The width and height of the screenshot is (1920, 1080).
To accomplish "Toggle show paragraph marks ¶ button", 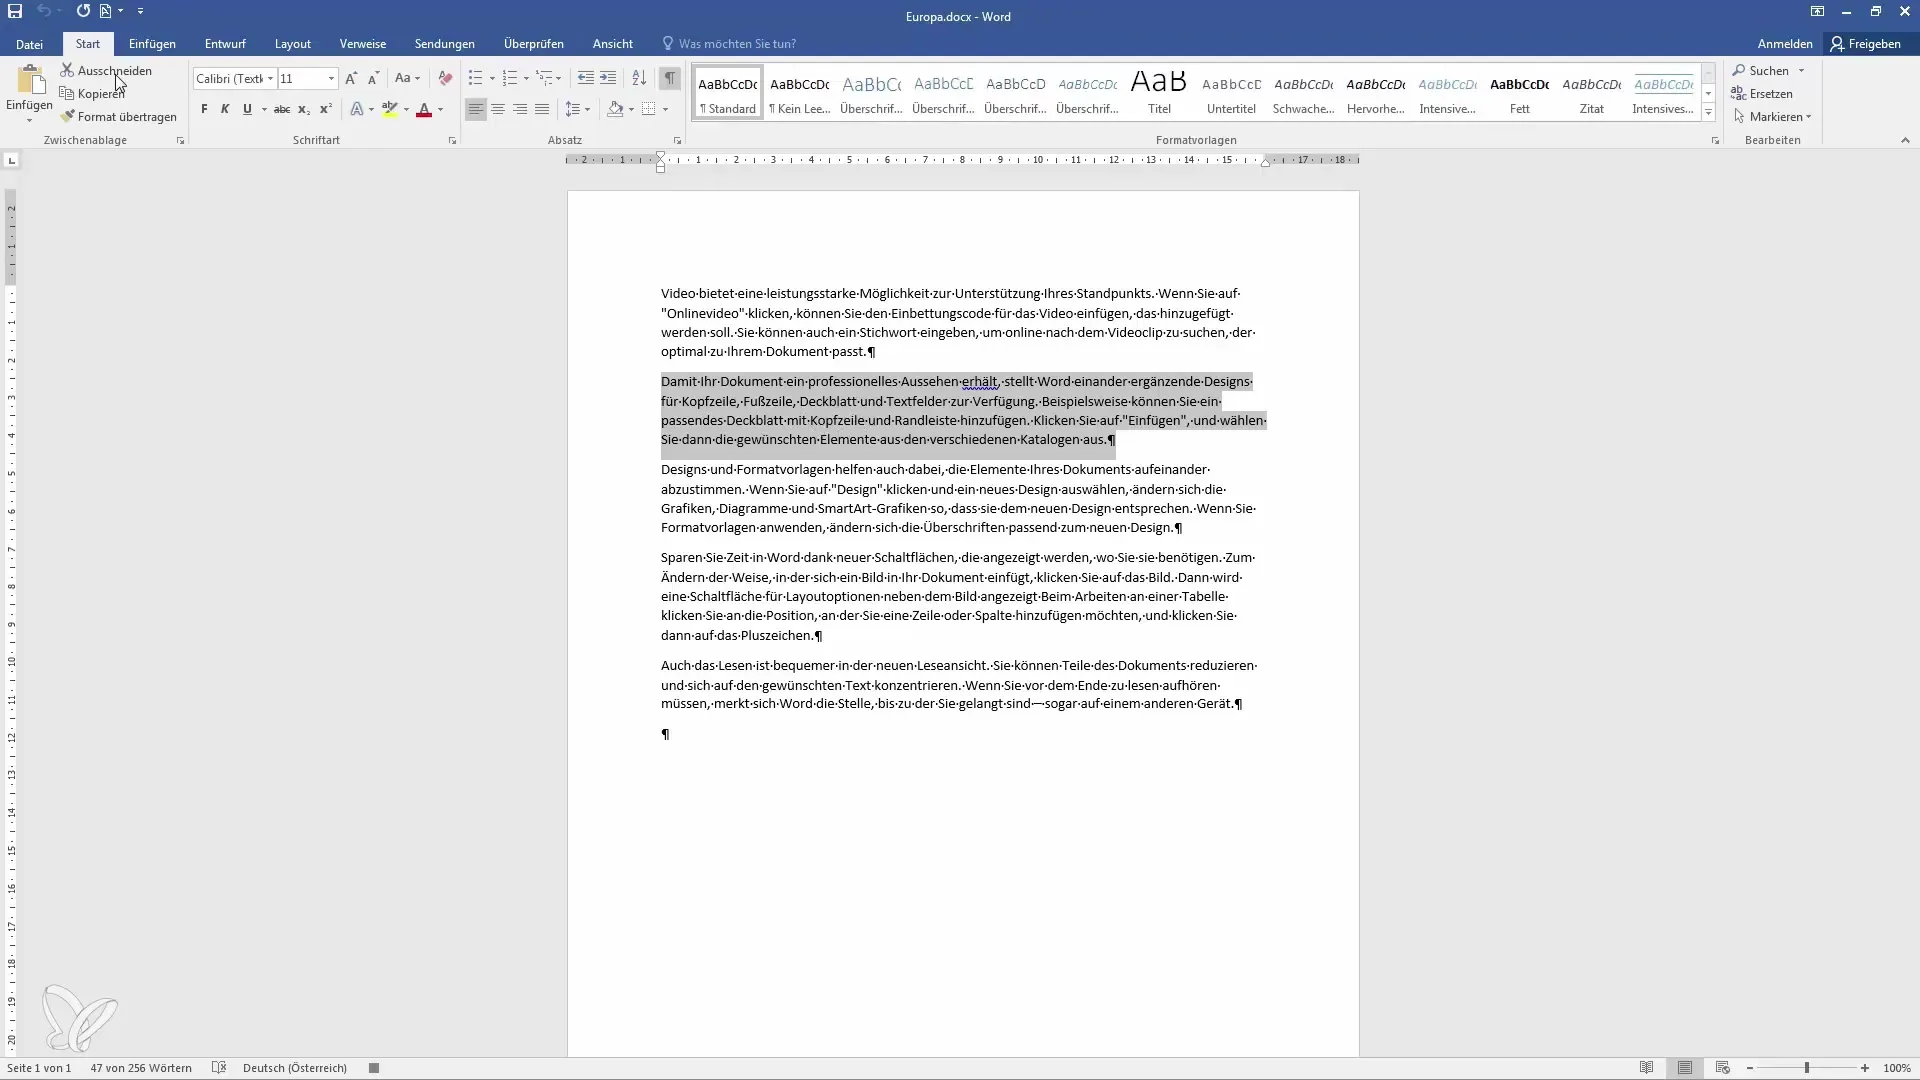I will click(x=670, y=78).
